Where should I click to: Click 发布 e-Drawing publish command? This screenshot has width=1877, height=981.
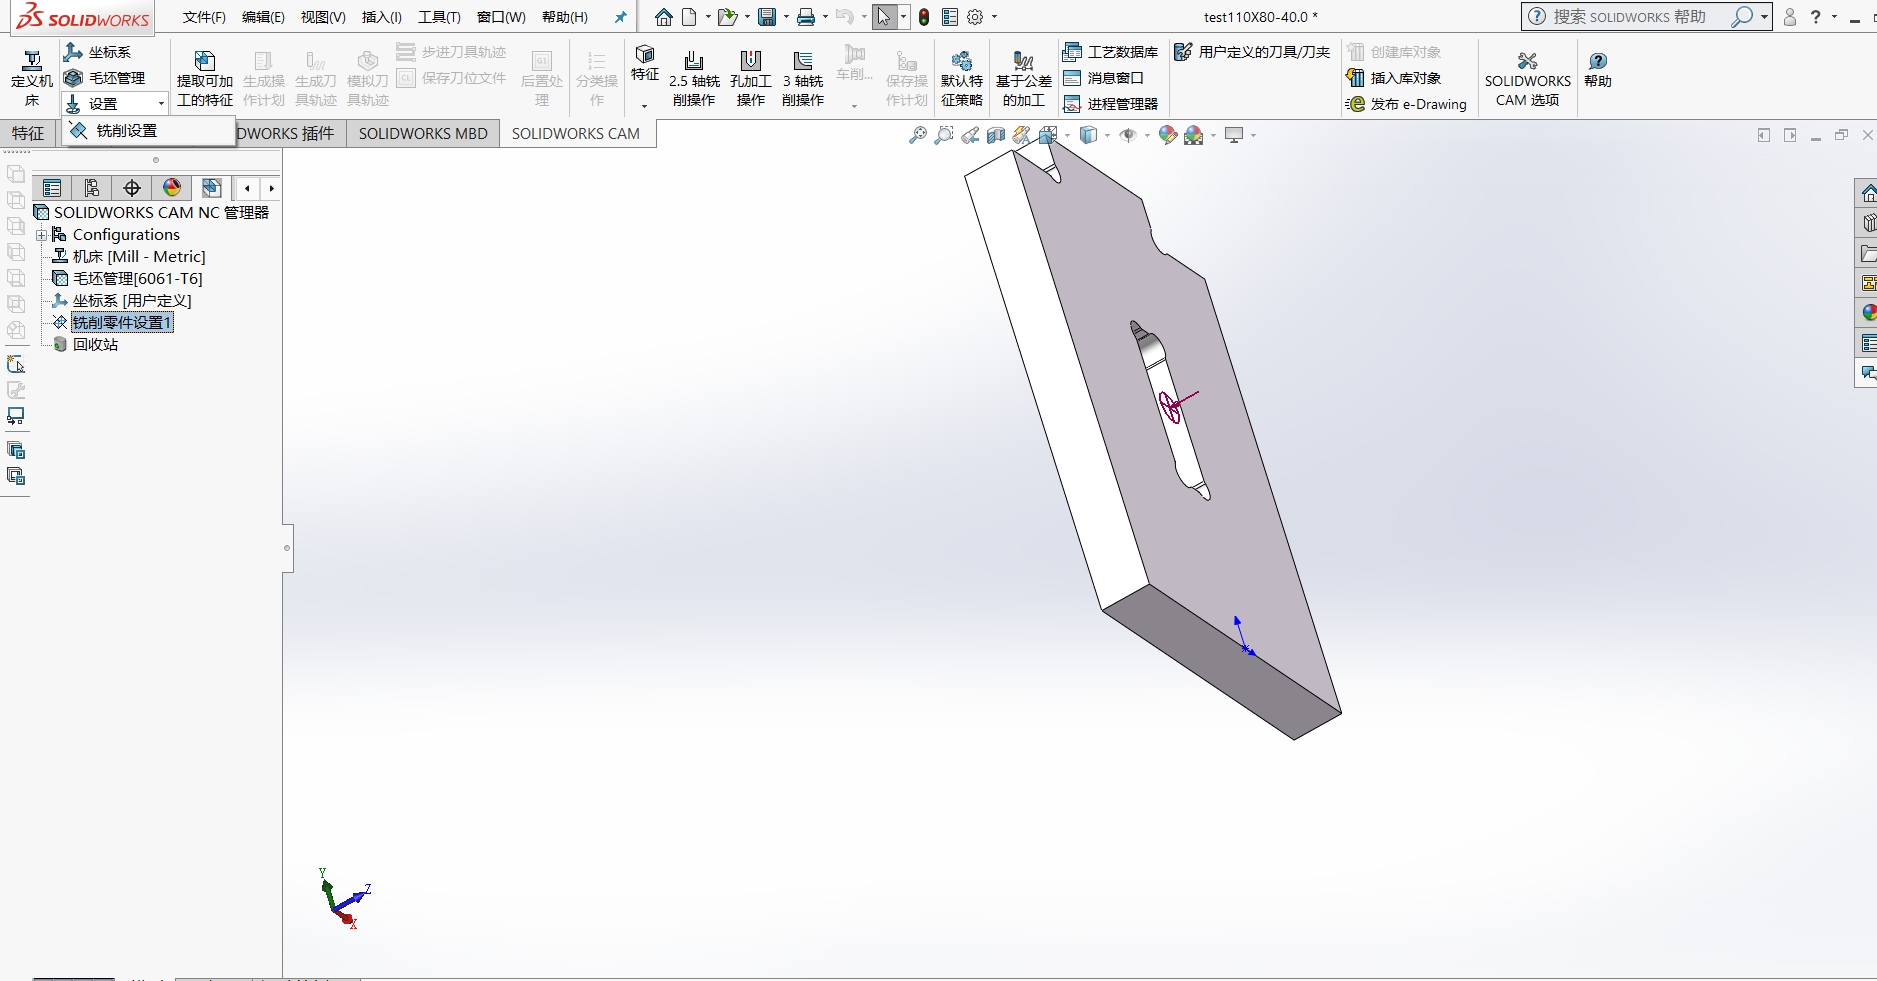pyautogui.click(x=1407, y=104)
